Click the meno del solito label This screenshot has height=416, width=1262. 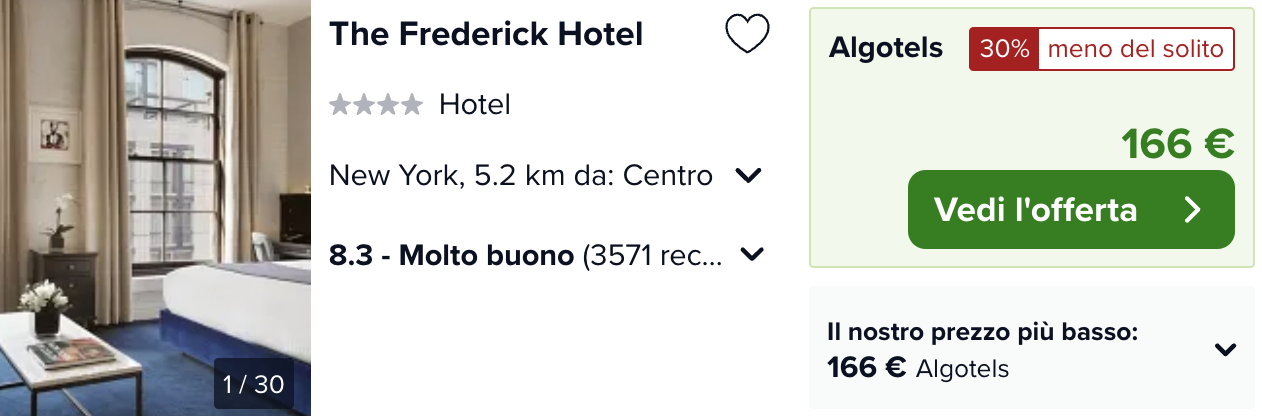pyautogui.click(x=1136, y=49)
